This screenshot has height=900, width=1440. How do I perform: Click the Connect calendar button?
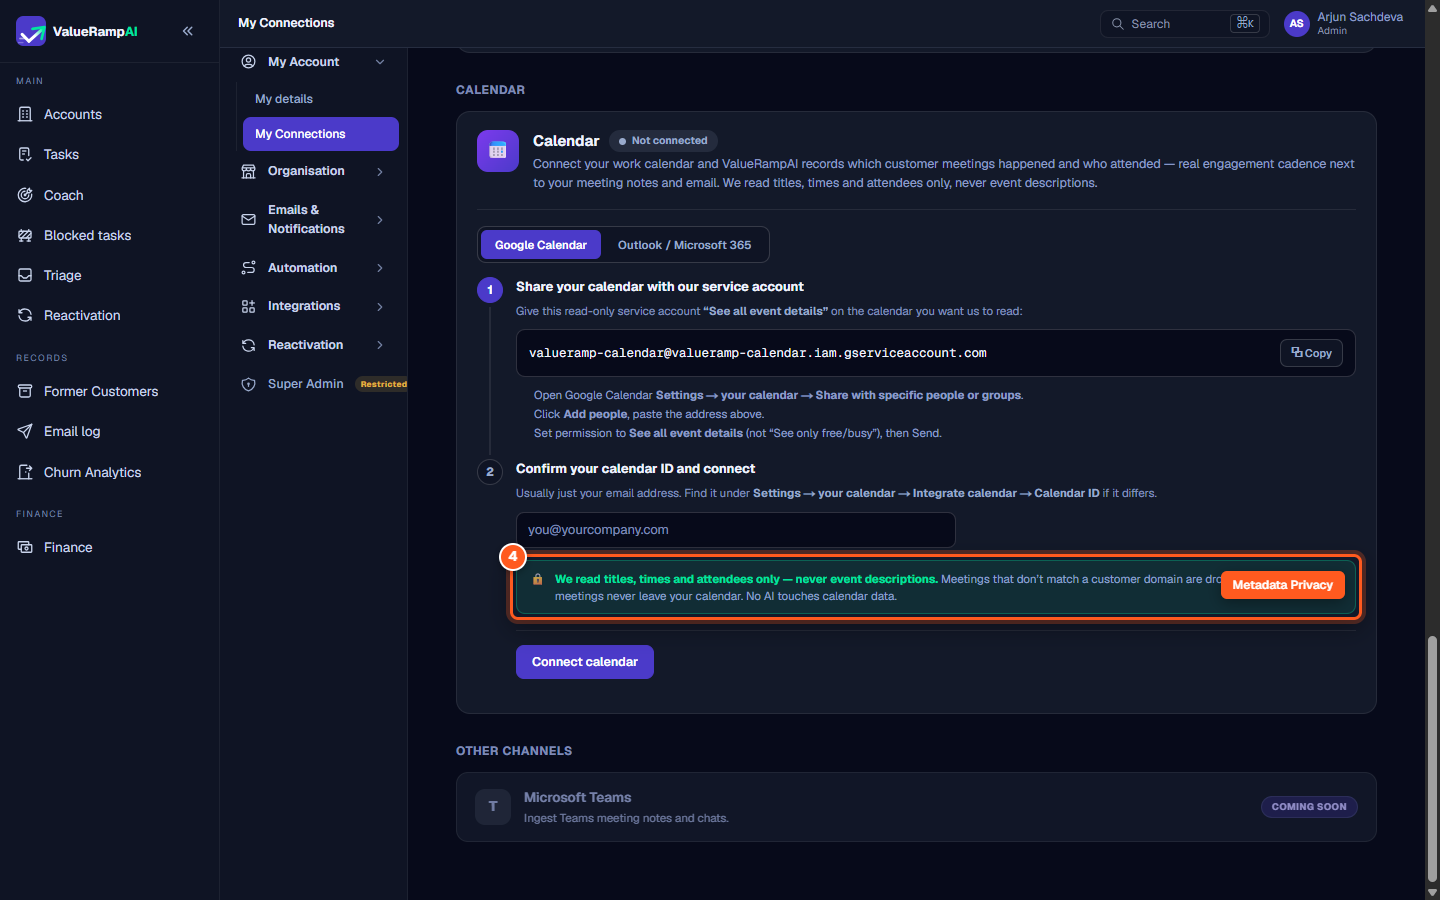[585, 662]
